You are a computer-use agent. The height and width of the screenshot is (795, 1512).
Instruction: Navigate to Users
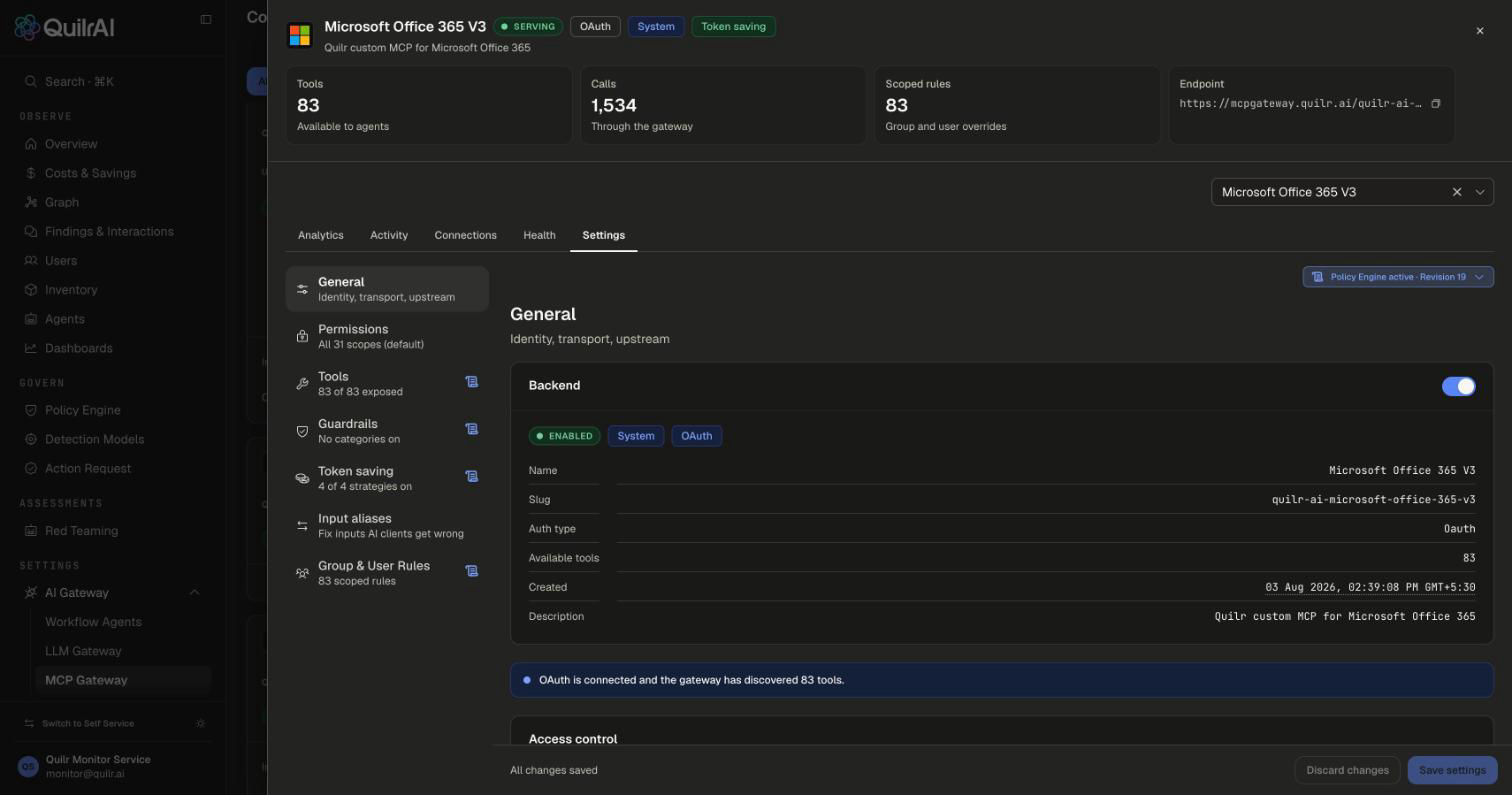(x=61, y=260)
